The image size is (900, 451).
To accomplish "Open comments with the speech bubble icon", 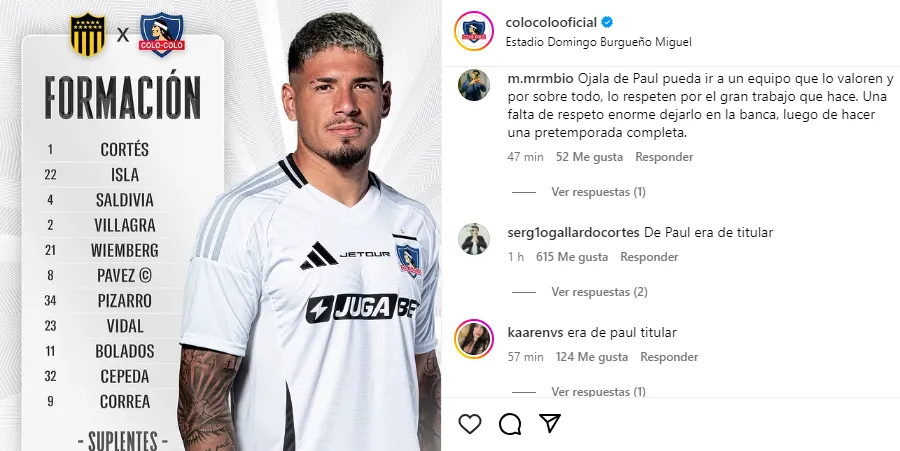I will tap(510, 424).
